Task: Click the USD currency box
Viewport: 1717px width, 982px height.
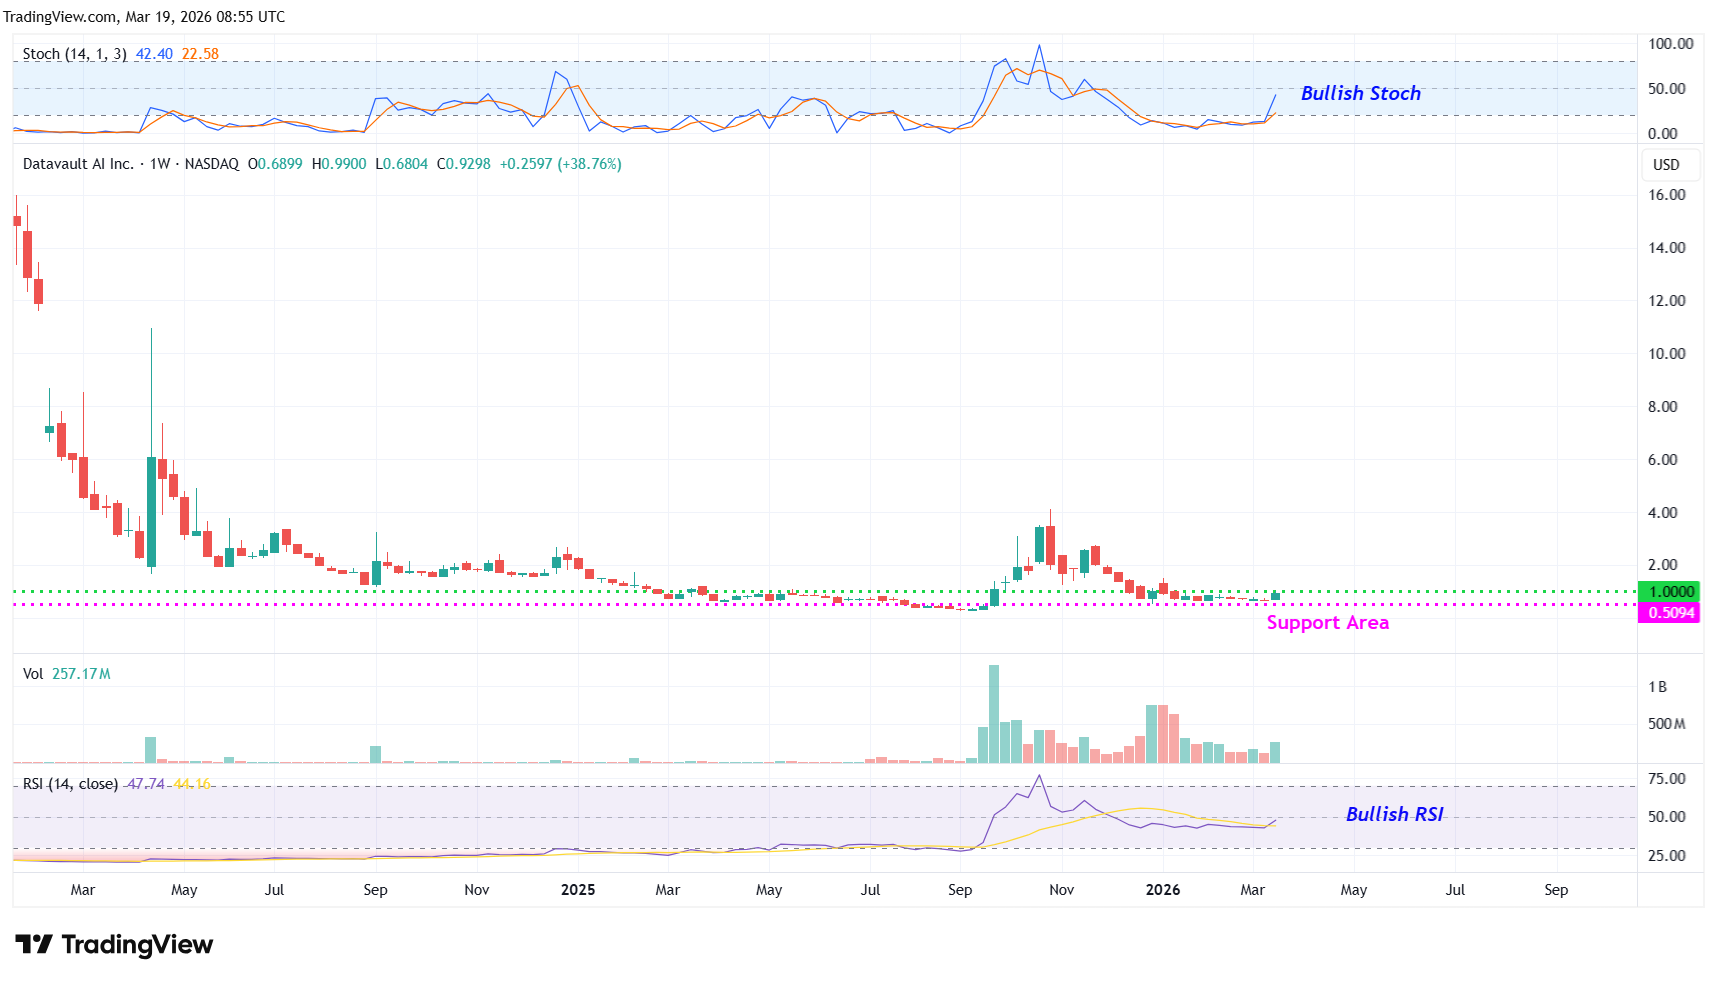Action: pos(1666,165)
